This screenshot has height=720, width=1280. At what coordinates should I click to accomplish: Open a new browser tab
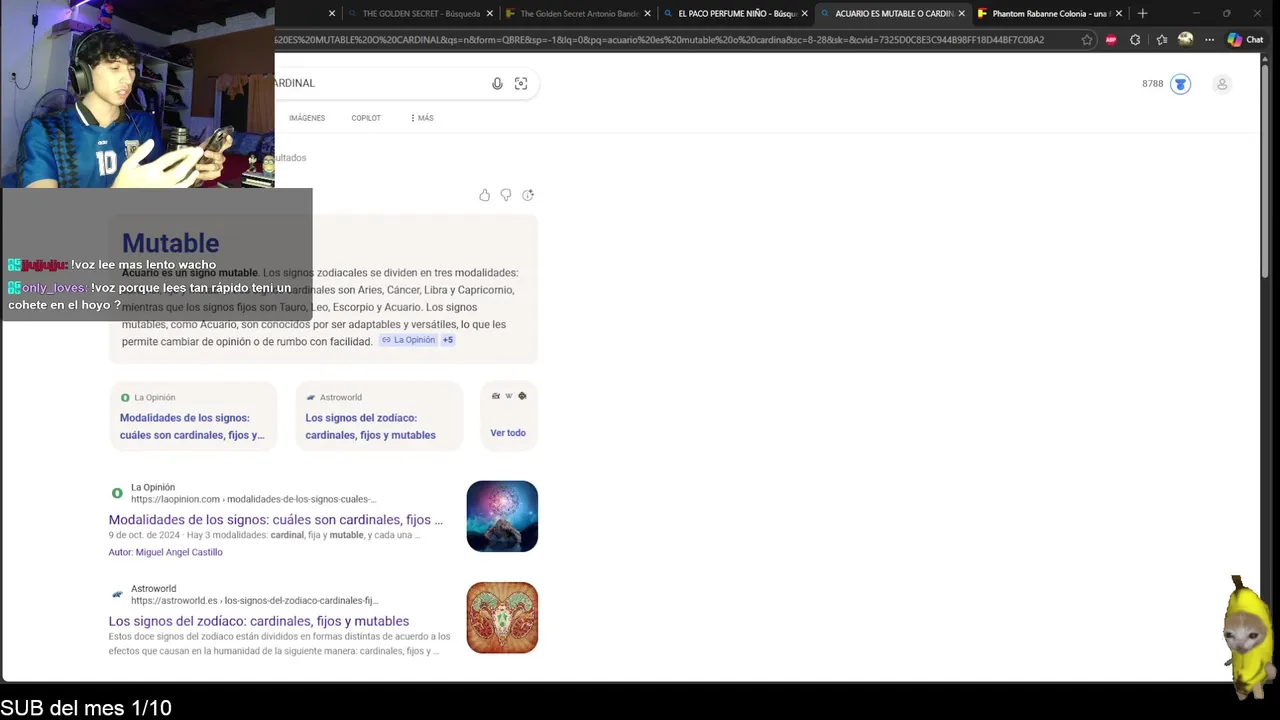click(1143, 13)
